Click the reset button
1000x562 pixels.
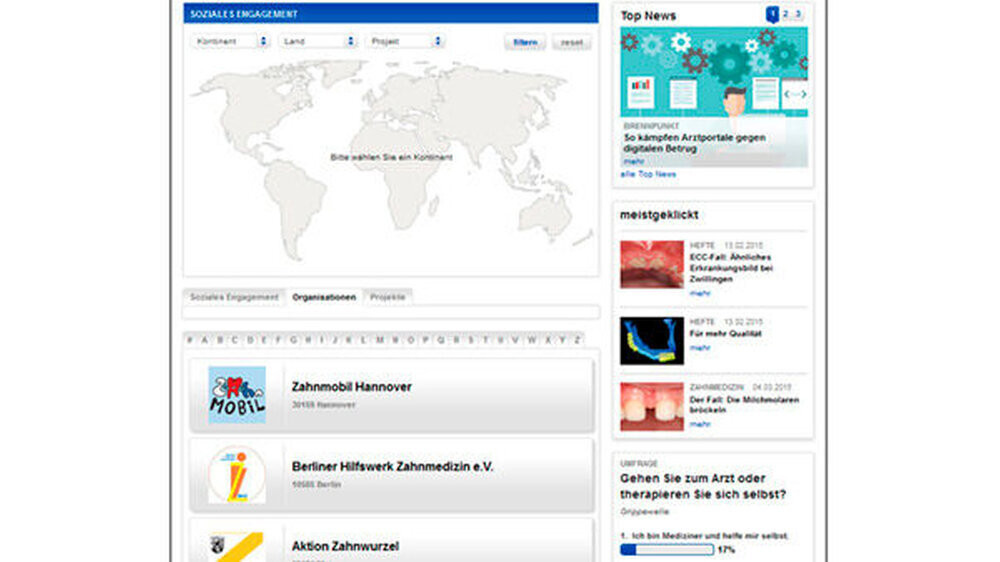point(572,43)
